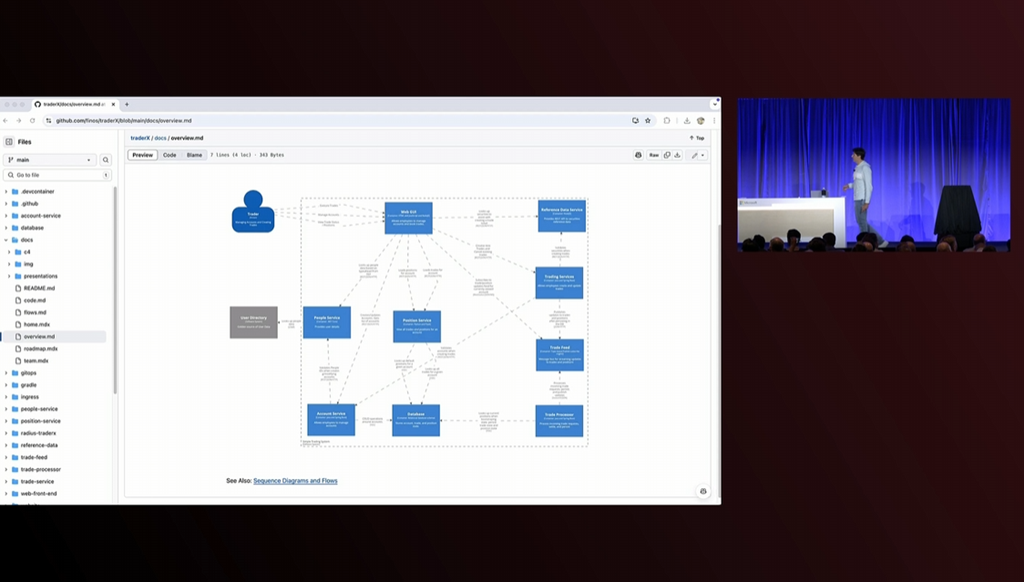Bookmark page with the star icon
1024x582 pixels.
coord(648,120)
